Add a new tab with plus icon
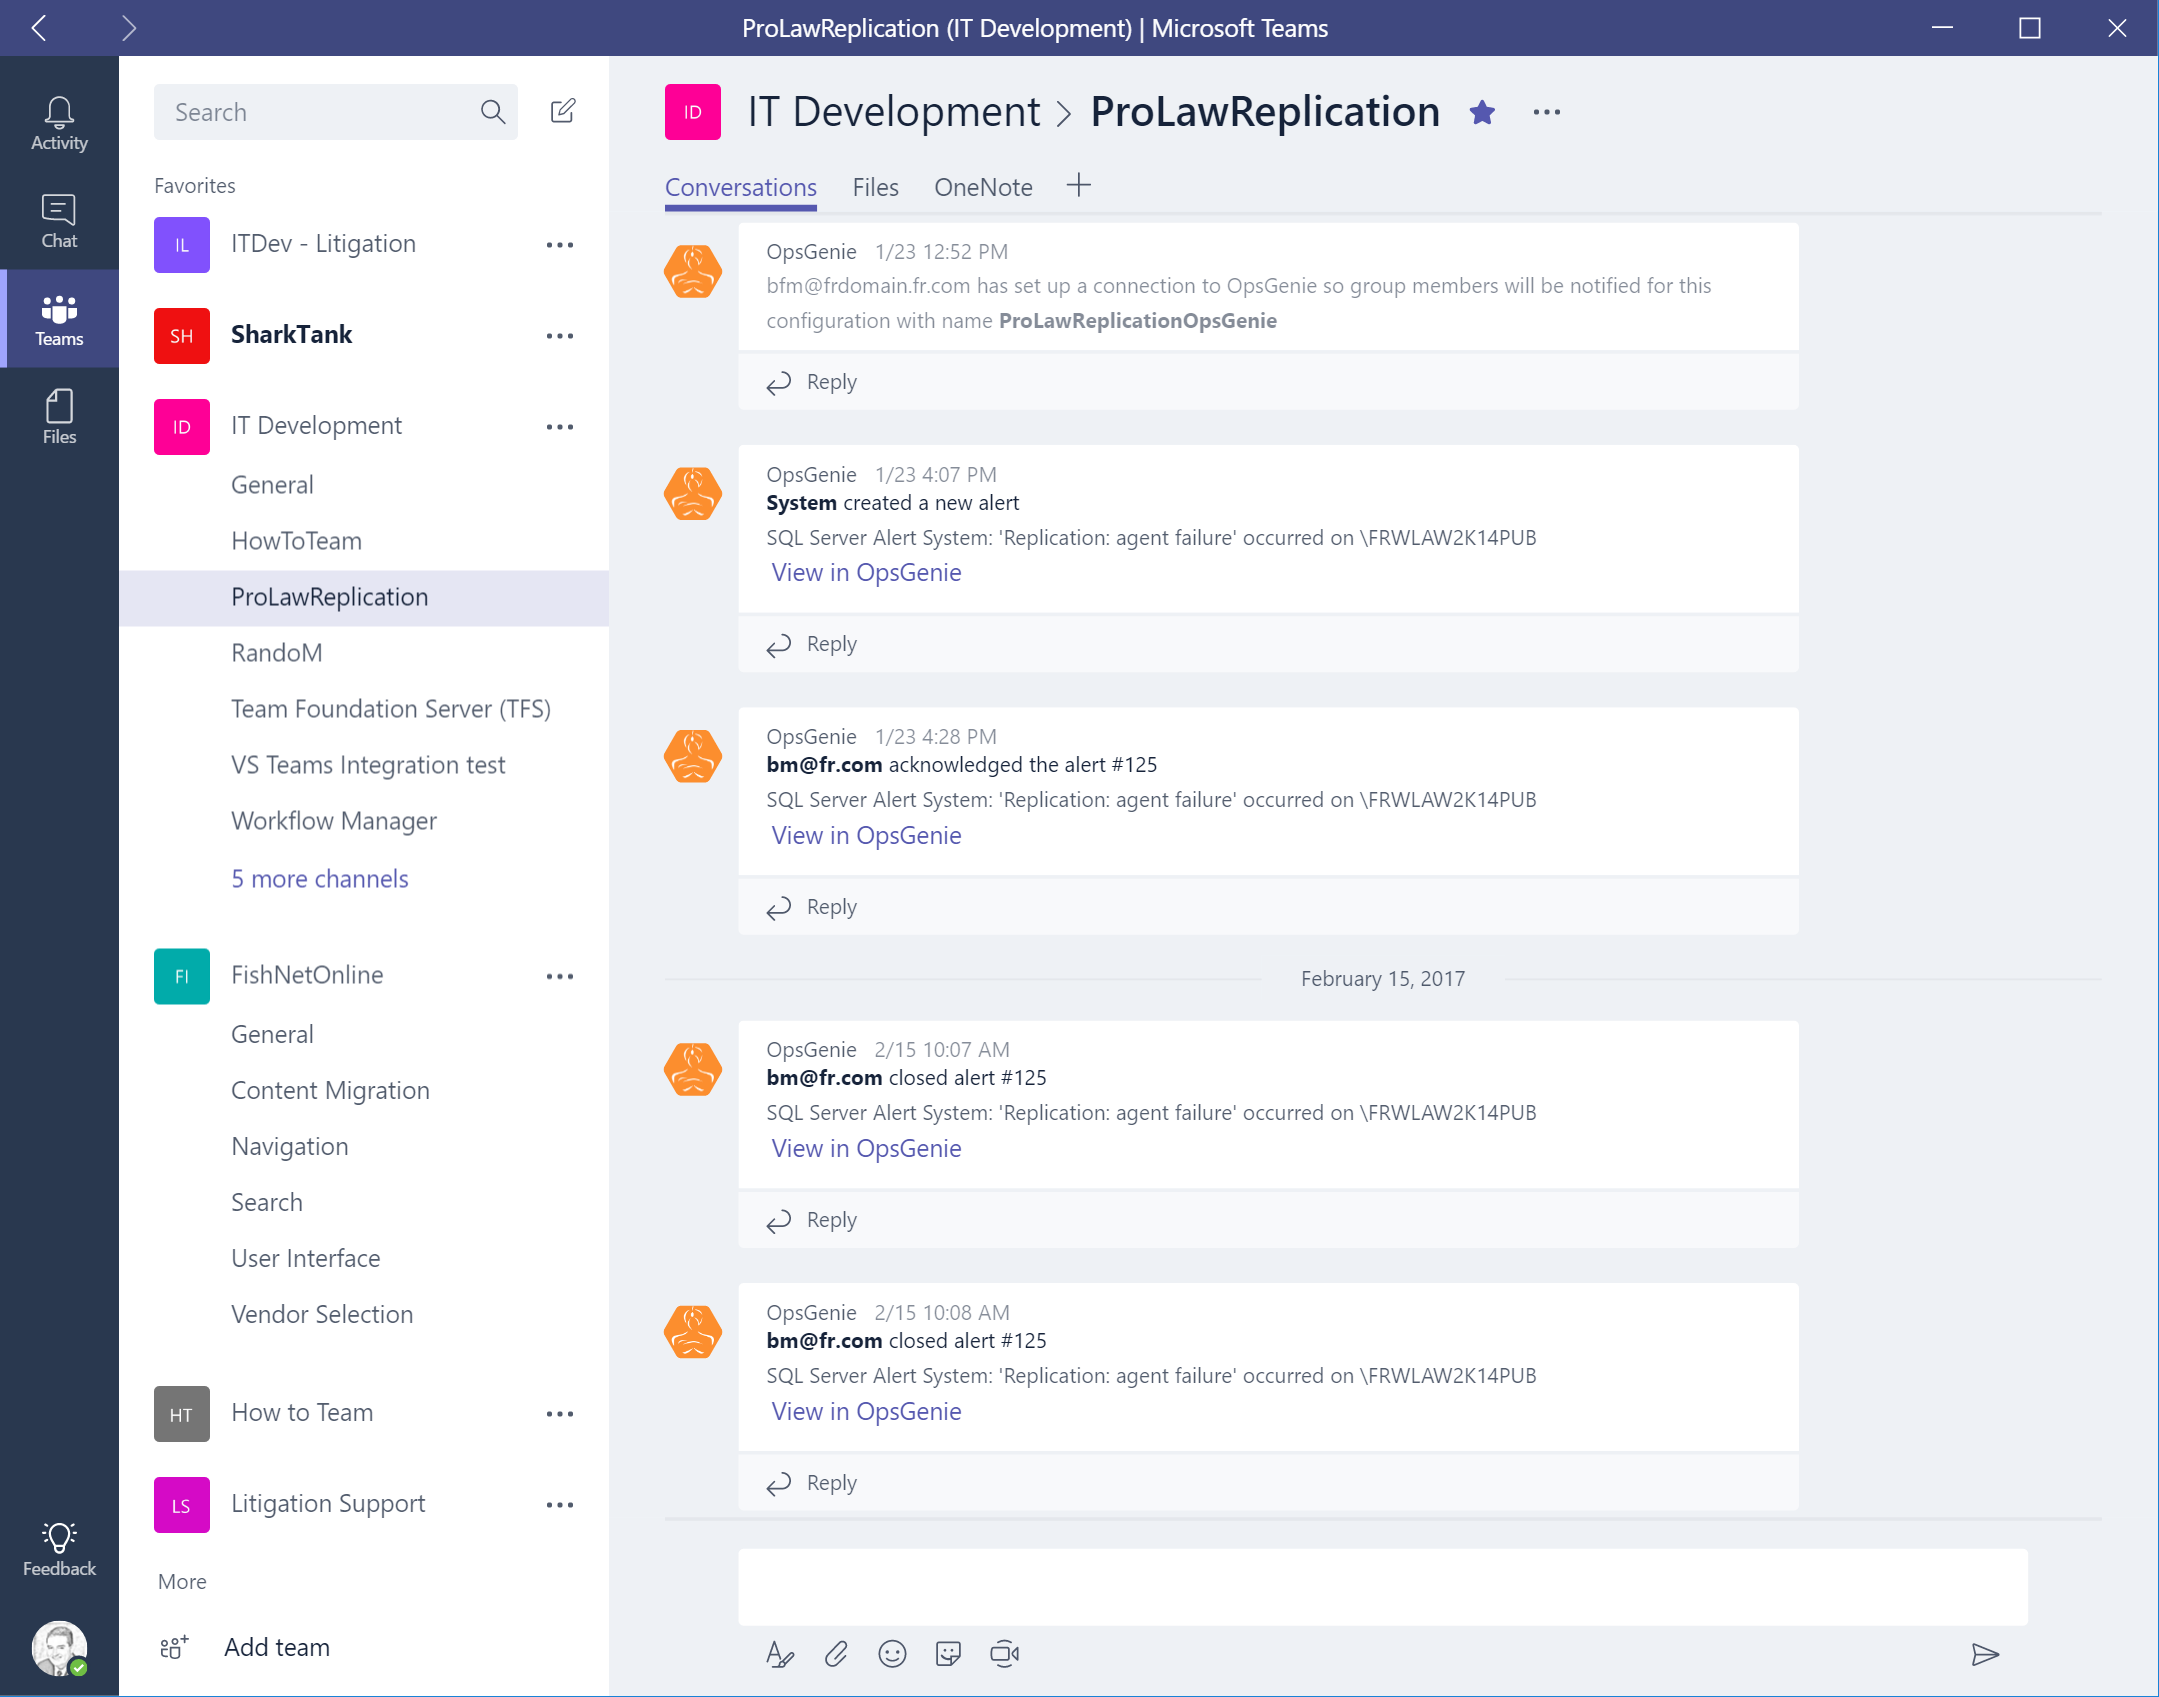This screenshot has height=1697, width=2159. [1078, 185]
